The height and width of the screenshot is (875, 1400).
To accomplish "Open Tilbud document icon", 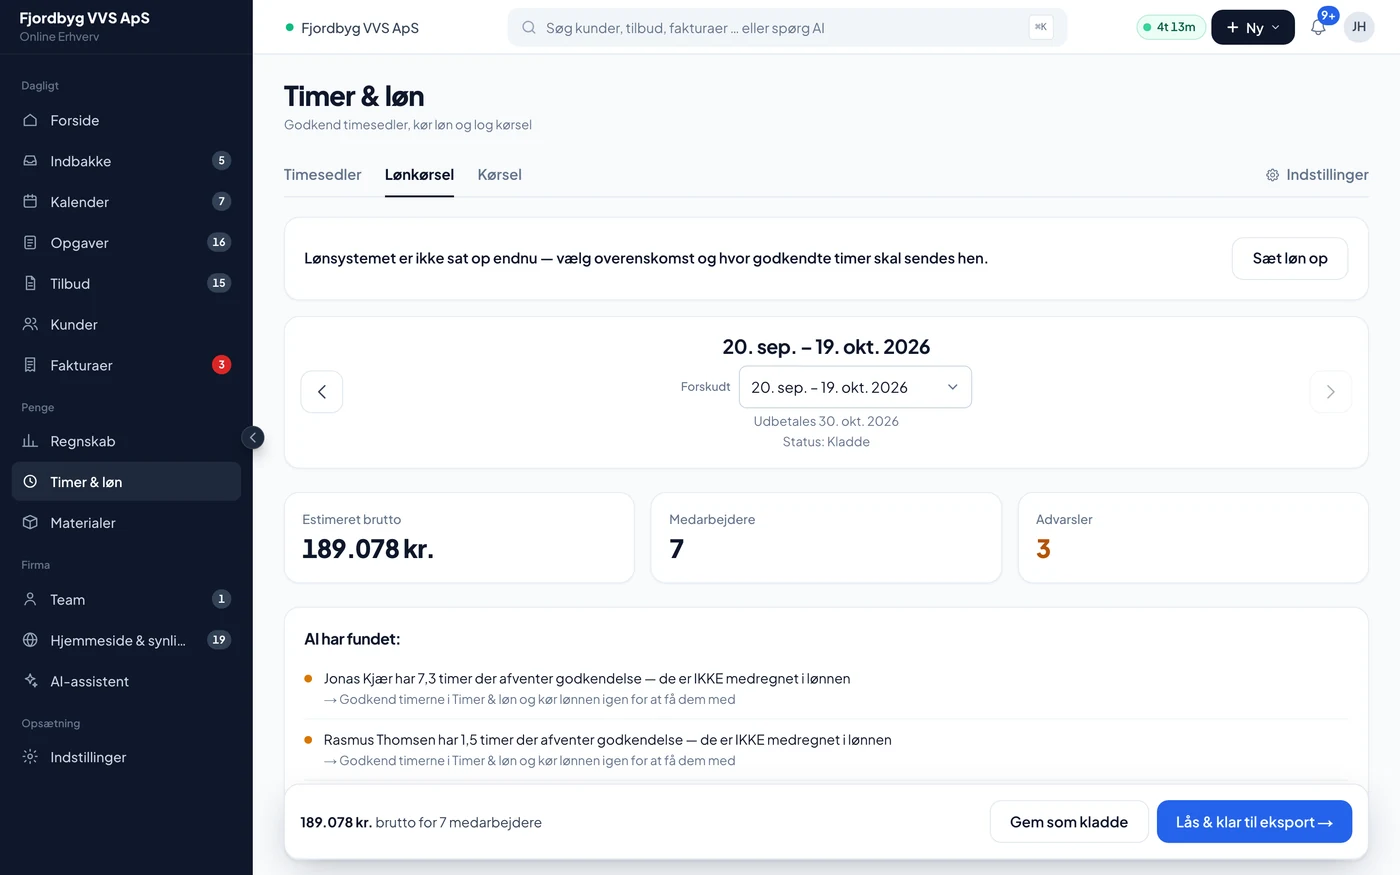I will click(30, 283).
